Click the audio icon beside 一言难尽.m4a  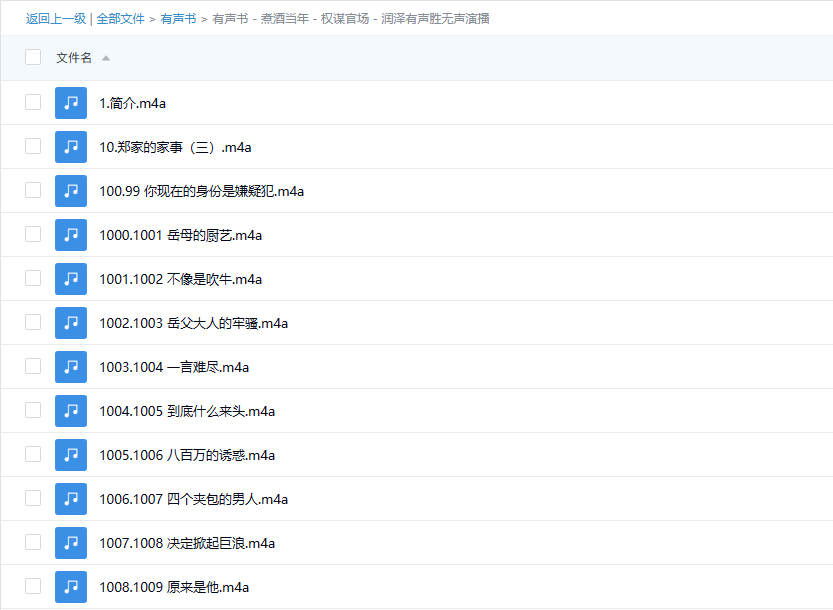pos(71,367)
